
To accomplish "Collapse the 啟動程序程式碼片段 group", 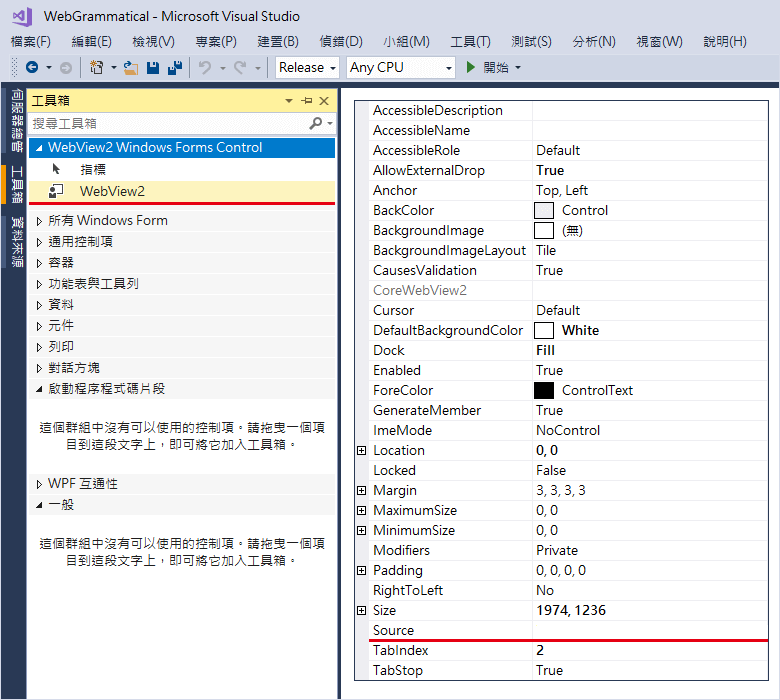I will 39,390.
